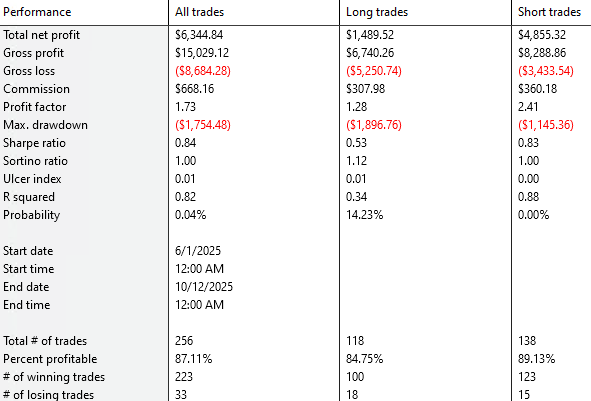The width and height of the screenshot is (591, 401).
Task: Select the All trades column header
Action: tap(199, 12)
